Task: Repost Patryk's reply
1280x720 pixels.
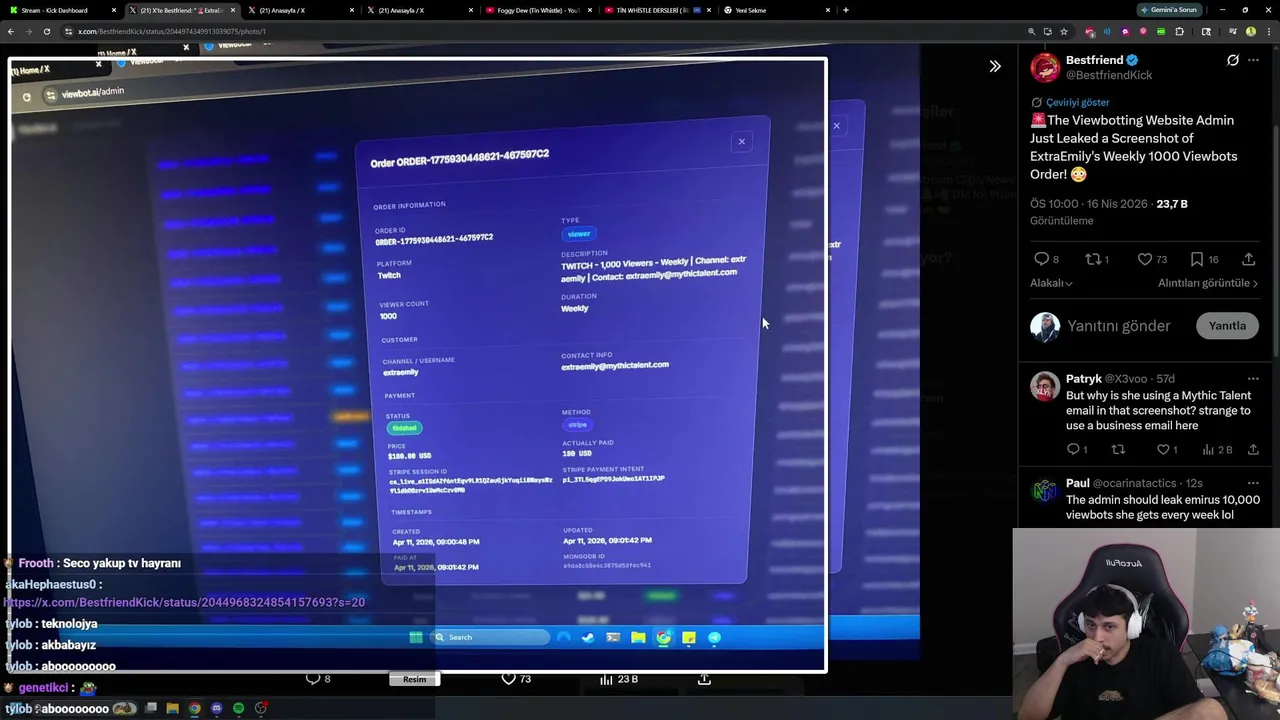Action: pos(1119,450)
